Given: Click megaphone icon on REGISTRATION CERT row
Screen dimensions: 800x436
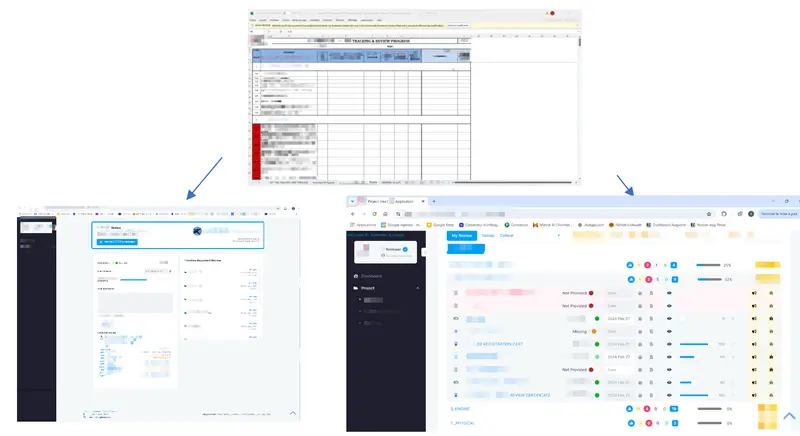Looking at the screenshot, I should click(753, 343).
